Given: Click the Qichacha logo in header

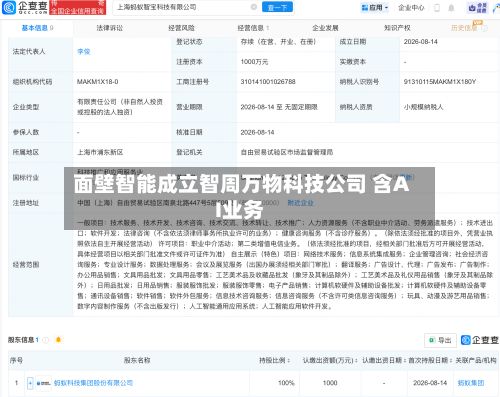Looking at the screenshot, I should click(25, 7).
